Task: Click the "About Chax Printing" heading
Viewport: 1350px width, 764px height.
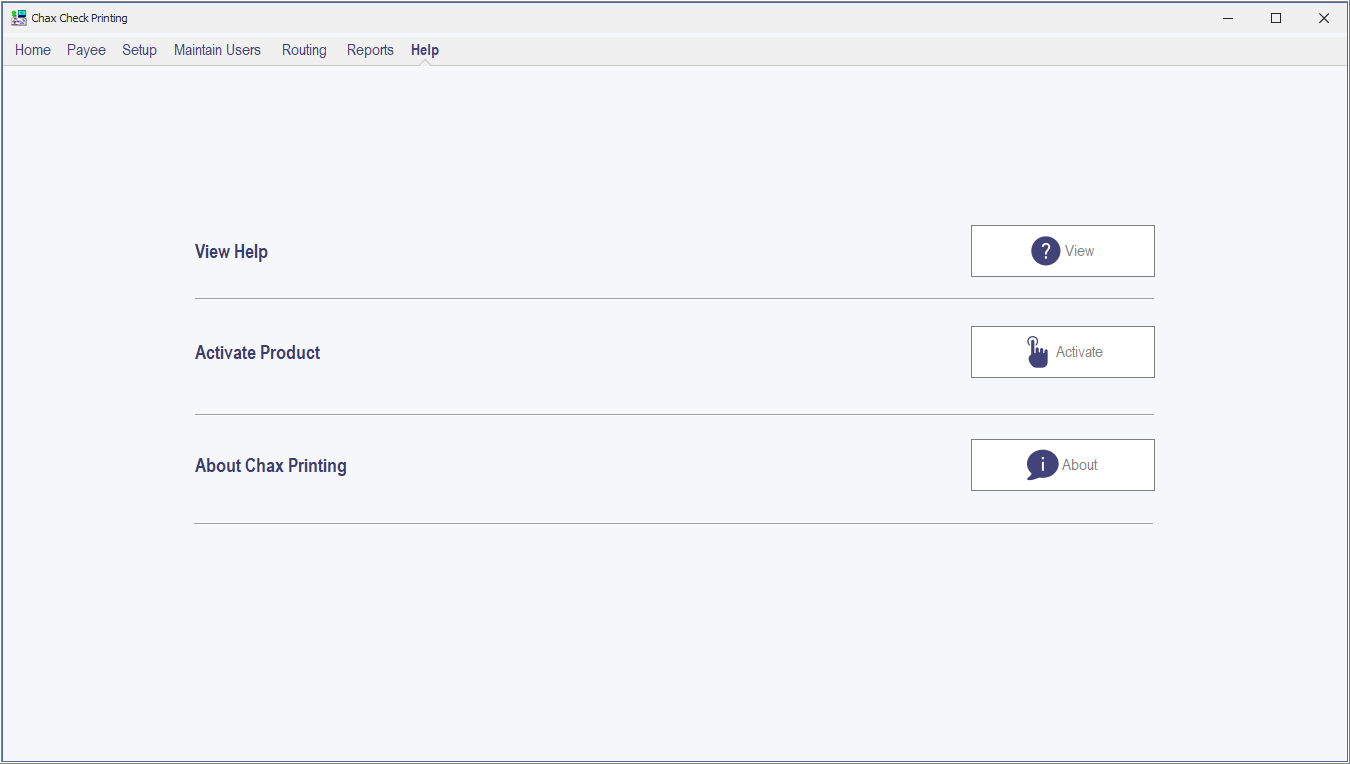Action: [270, 466]
